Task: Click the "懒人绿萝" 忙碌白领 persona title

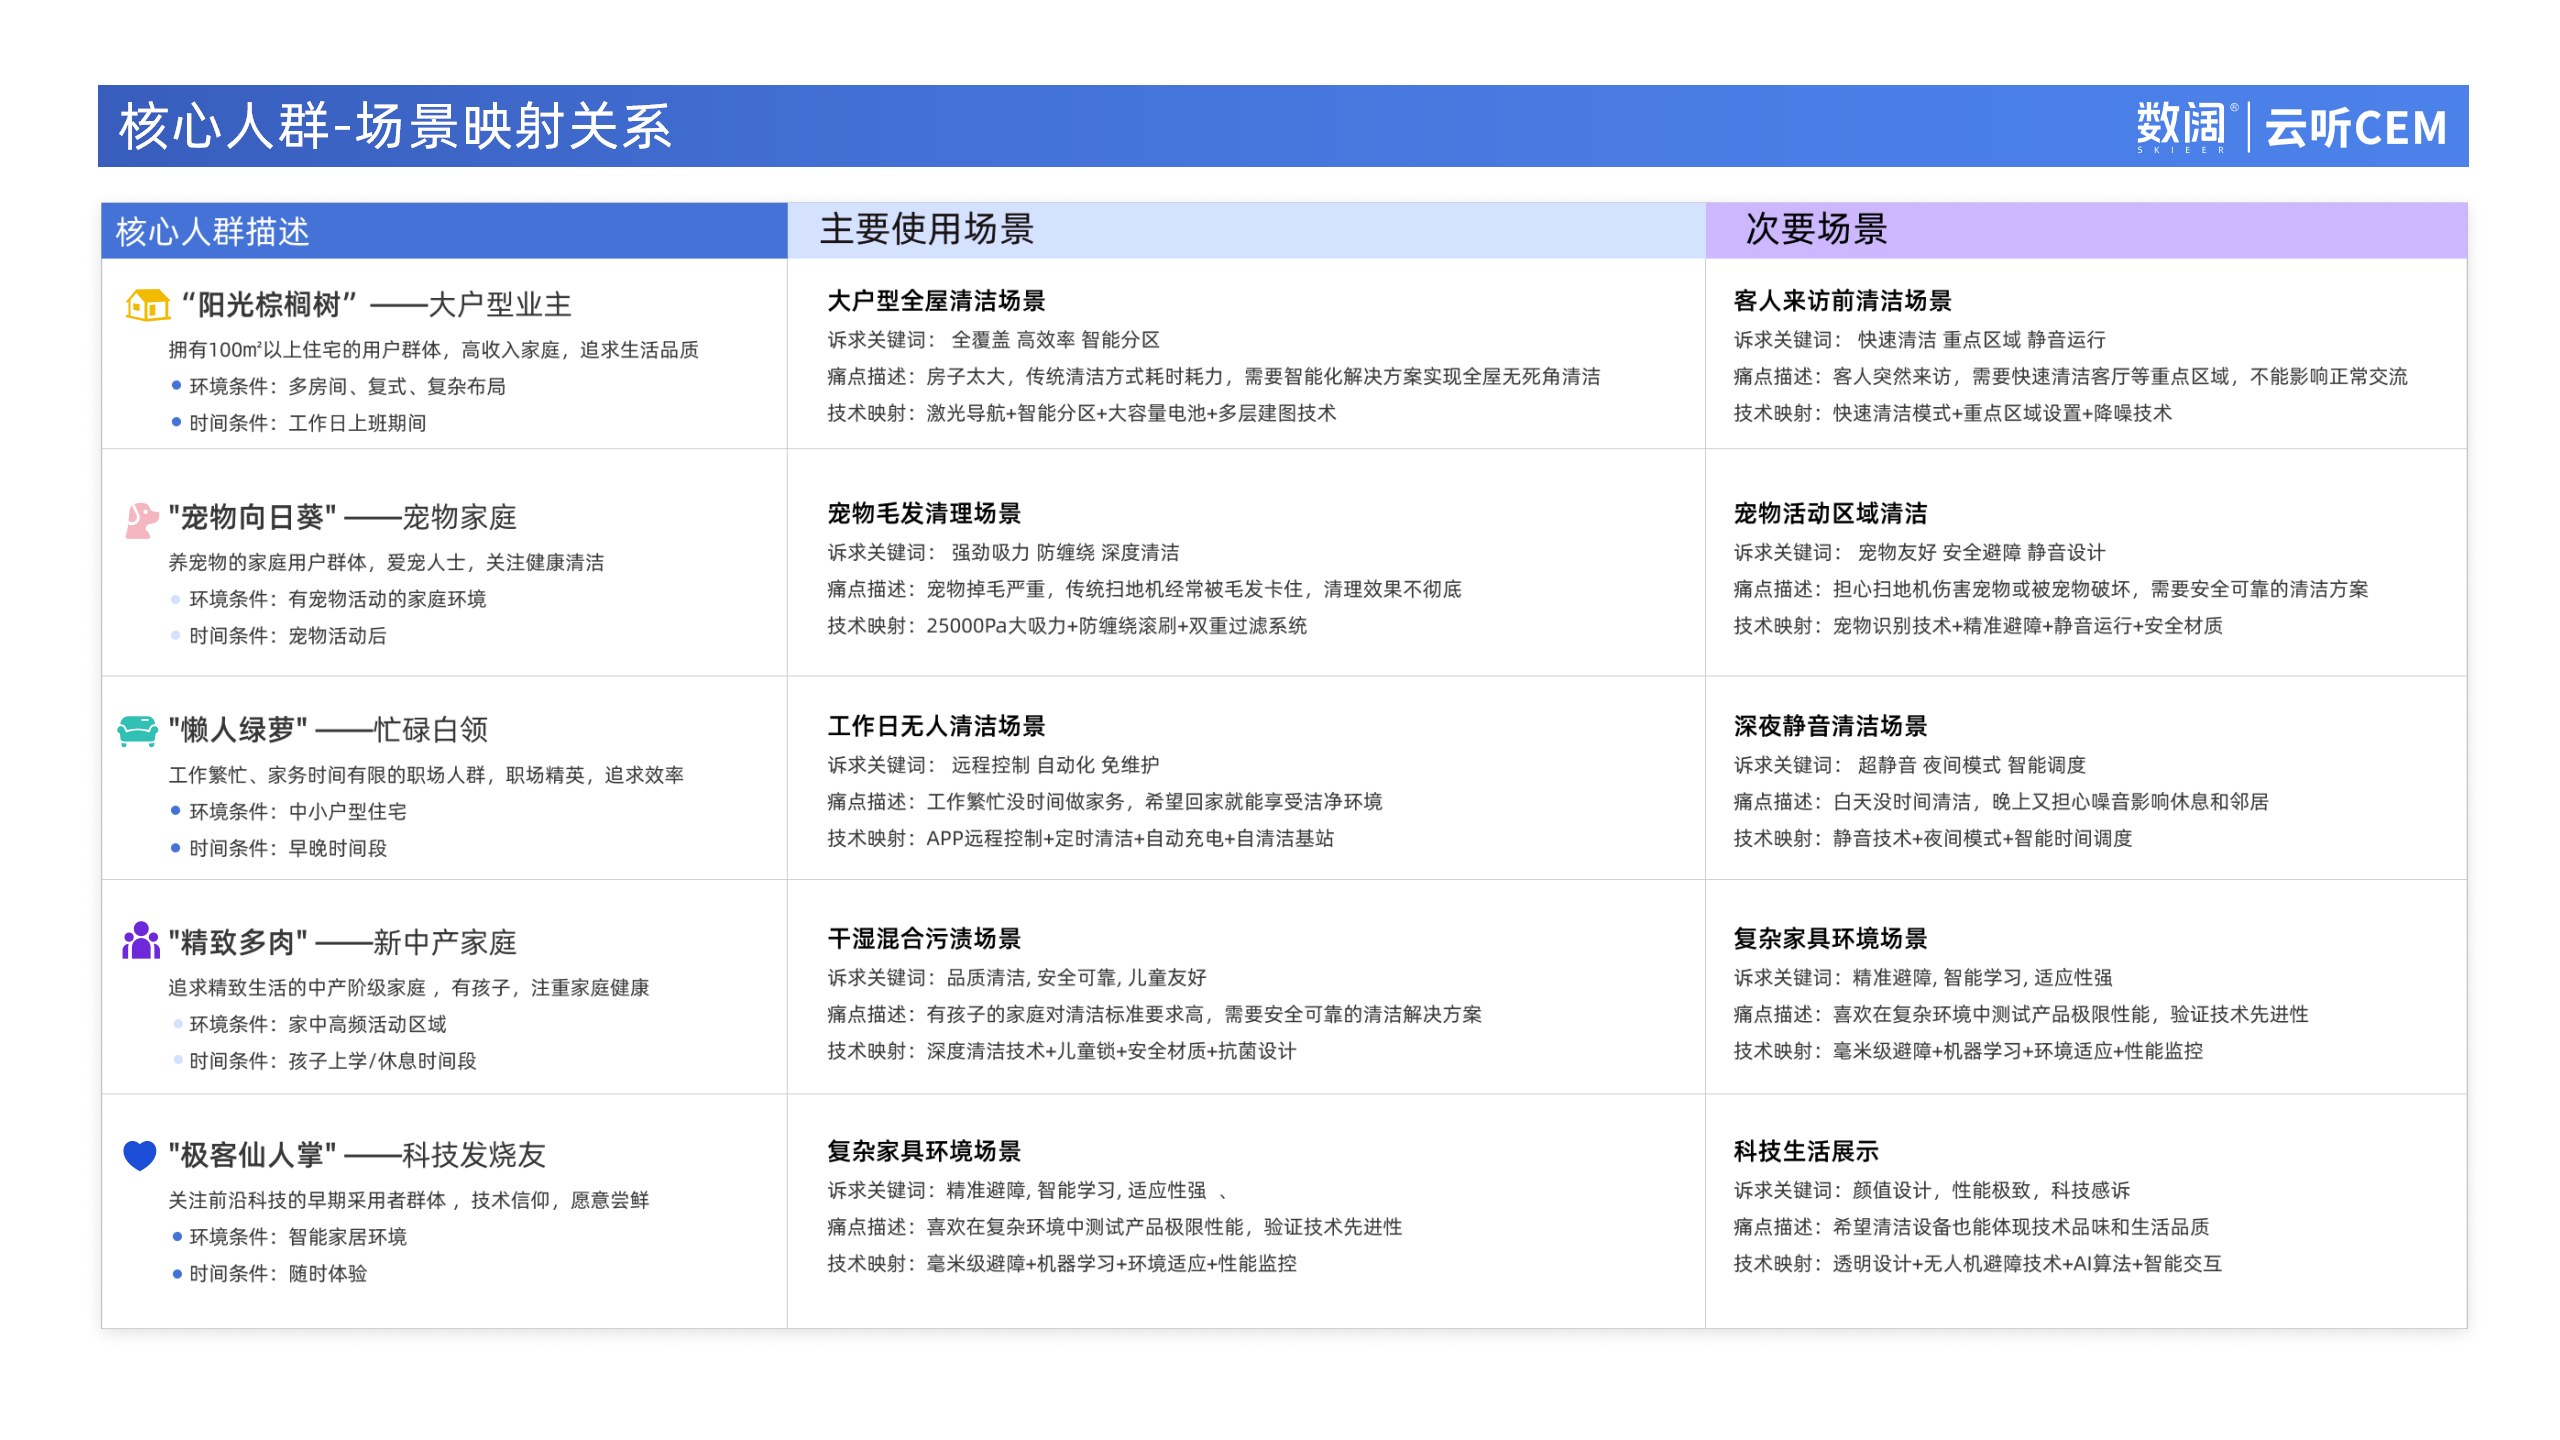Action: point(328,730)
